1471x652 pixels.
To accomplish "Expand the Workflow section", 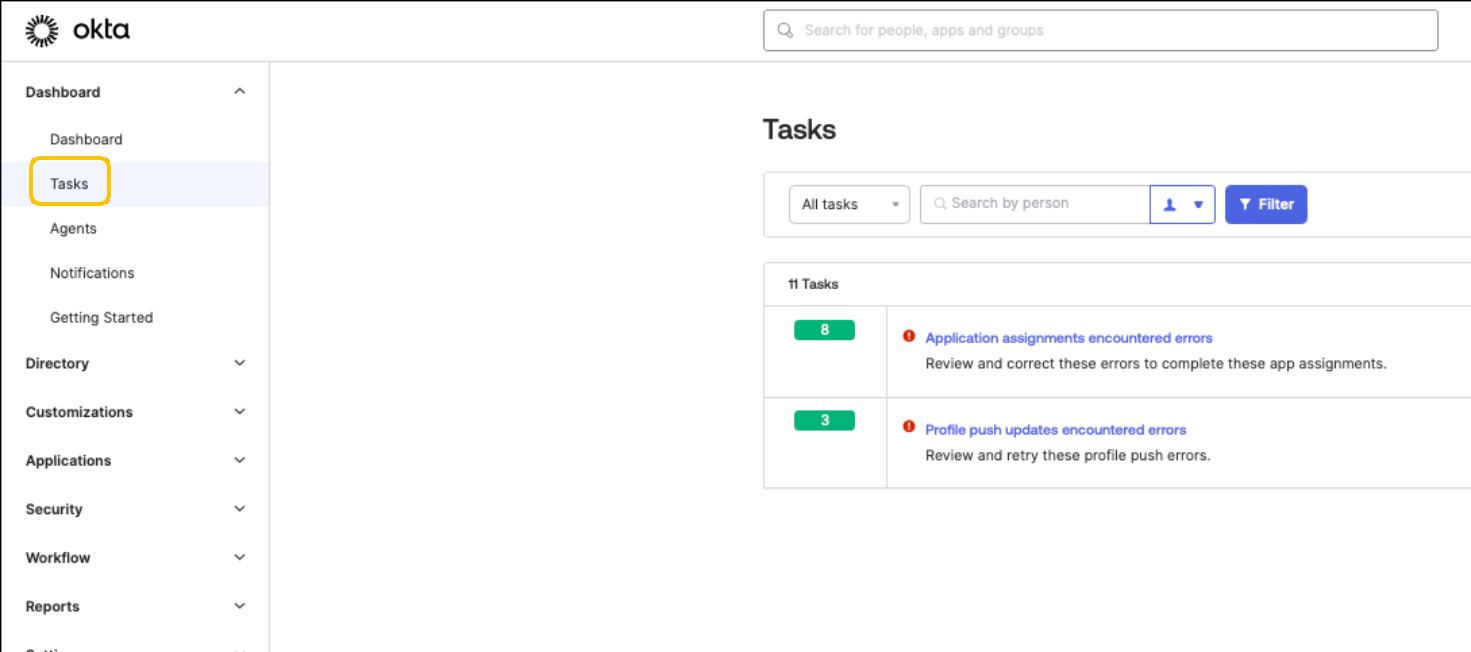I will pos(135,558).
